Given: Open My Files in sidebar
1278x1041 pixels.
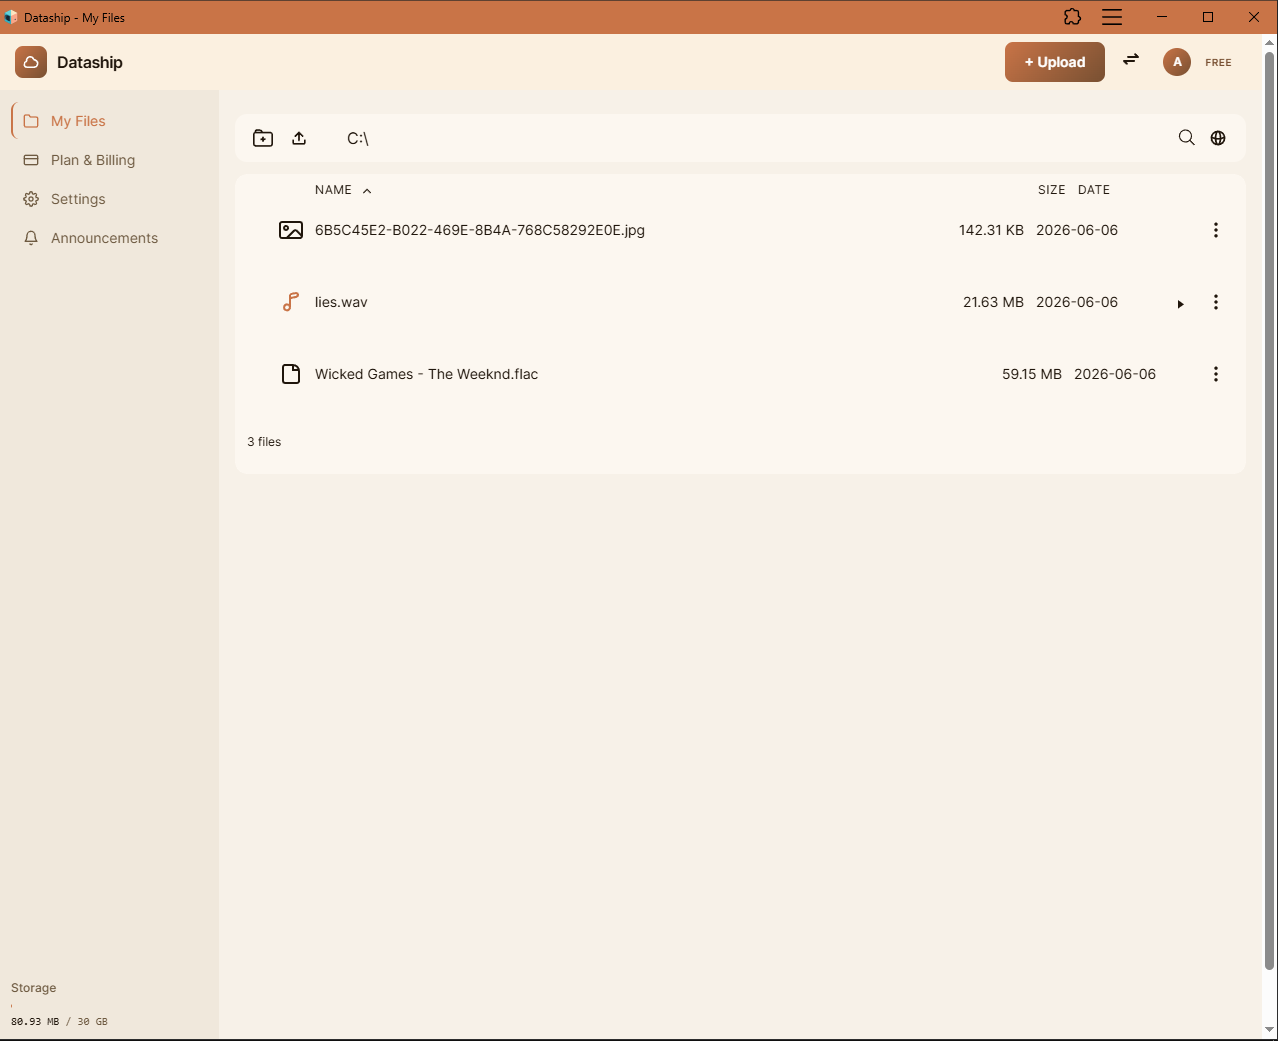Looking at the screenshot, I should pos(110,121).
